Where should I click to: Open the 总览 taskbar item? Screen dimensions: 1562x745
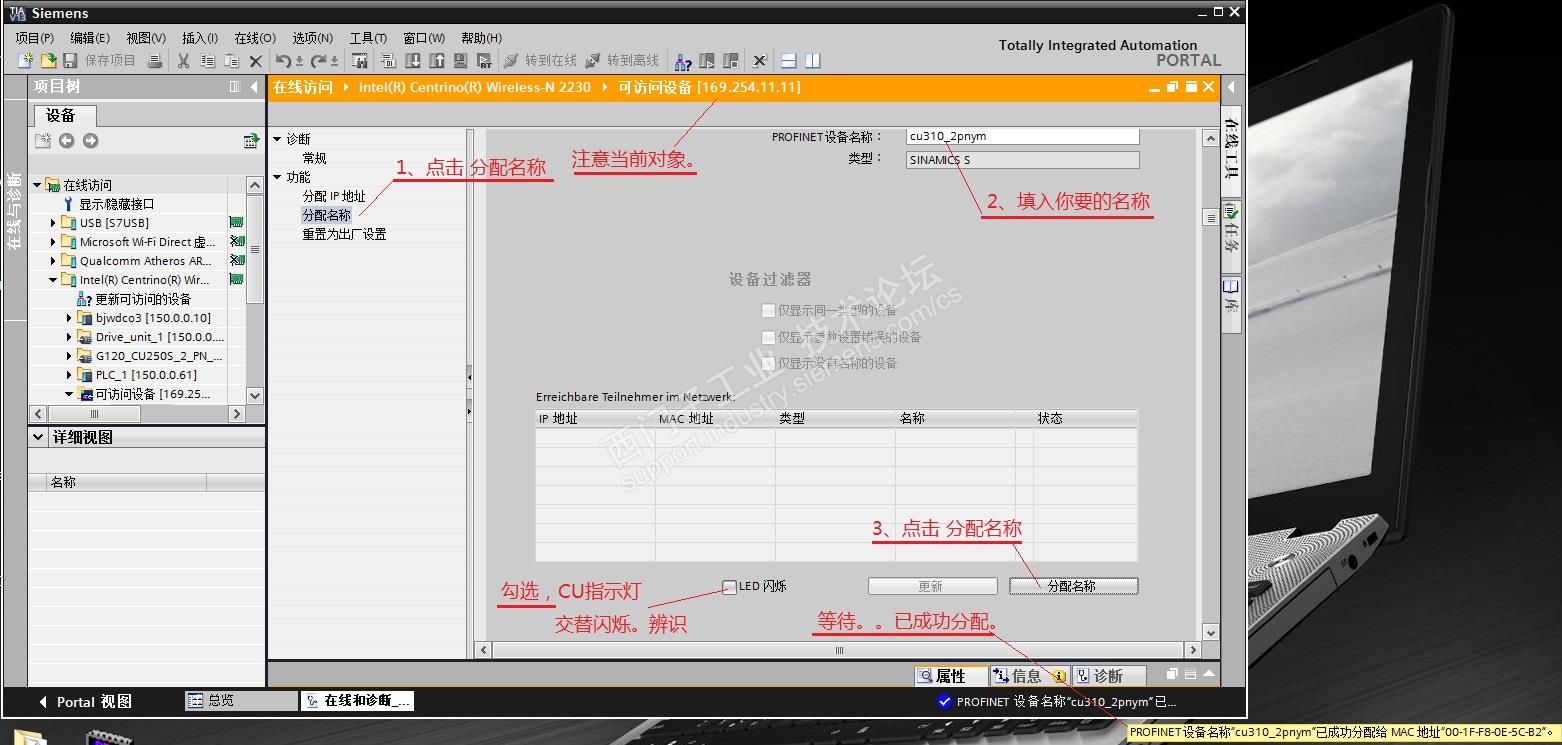tap(241, 701)
